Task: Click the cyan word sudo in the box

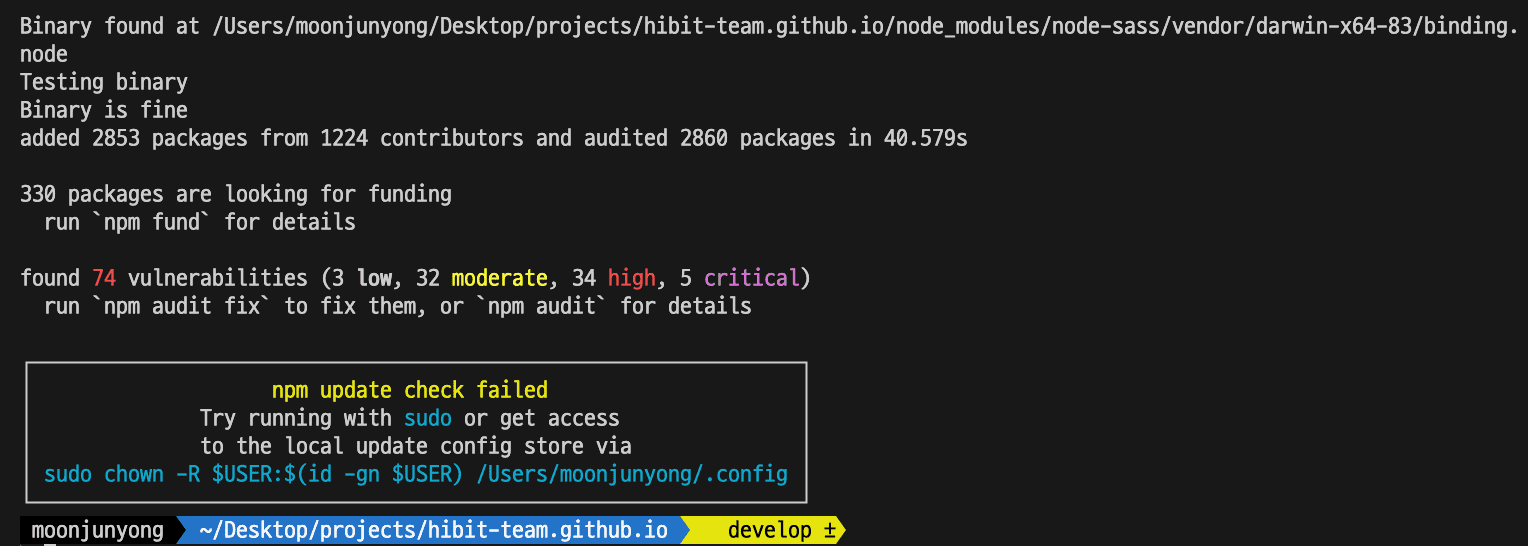Action: point(428,418)
